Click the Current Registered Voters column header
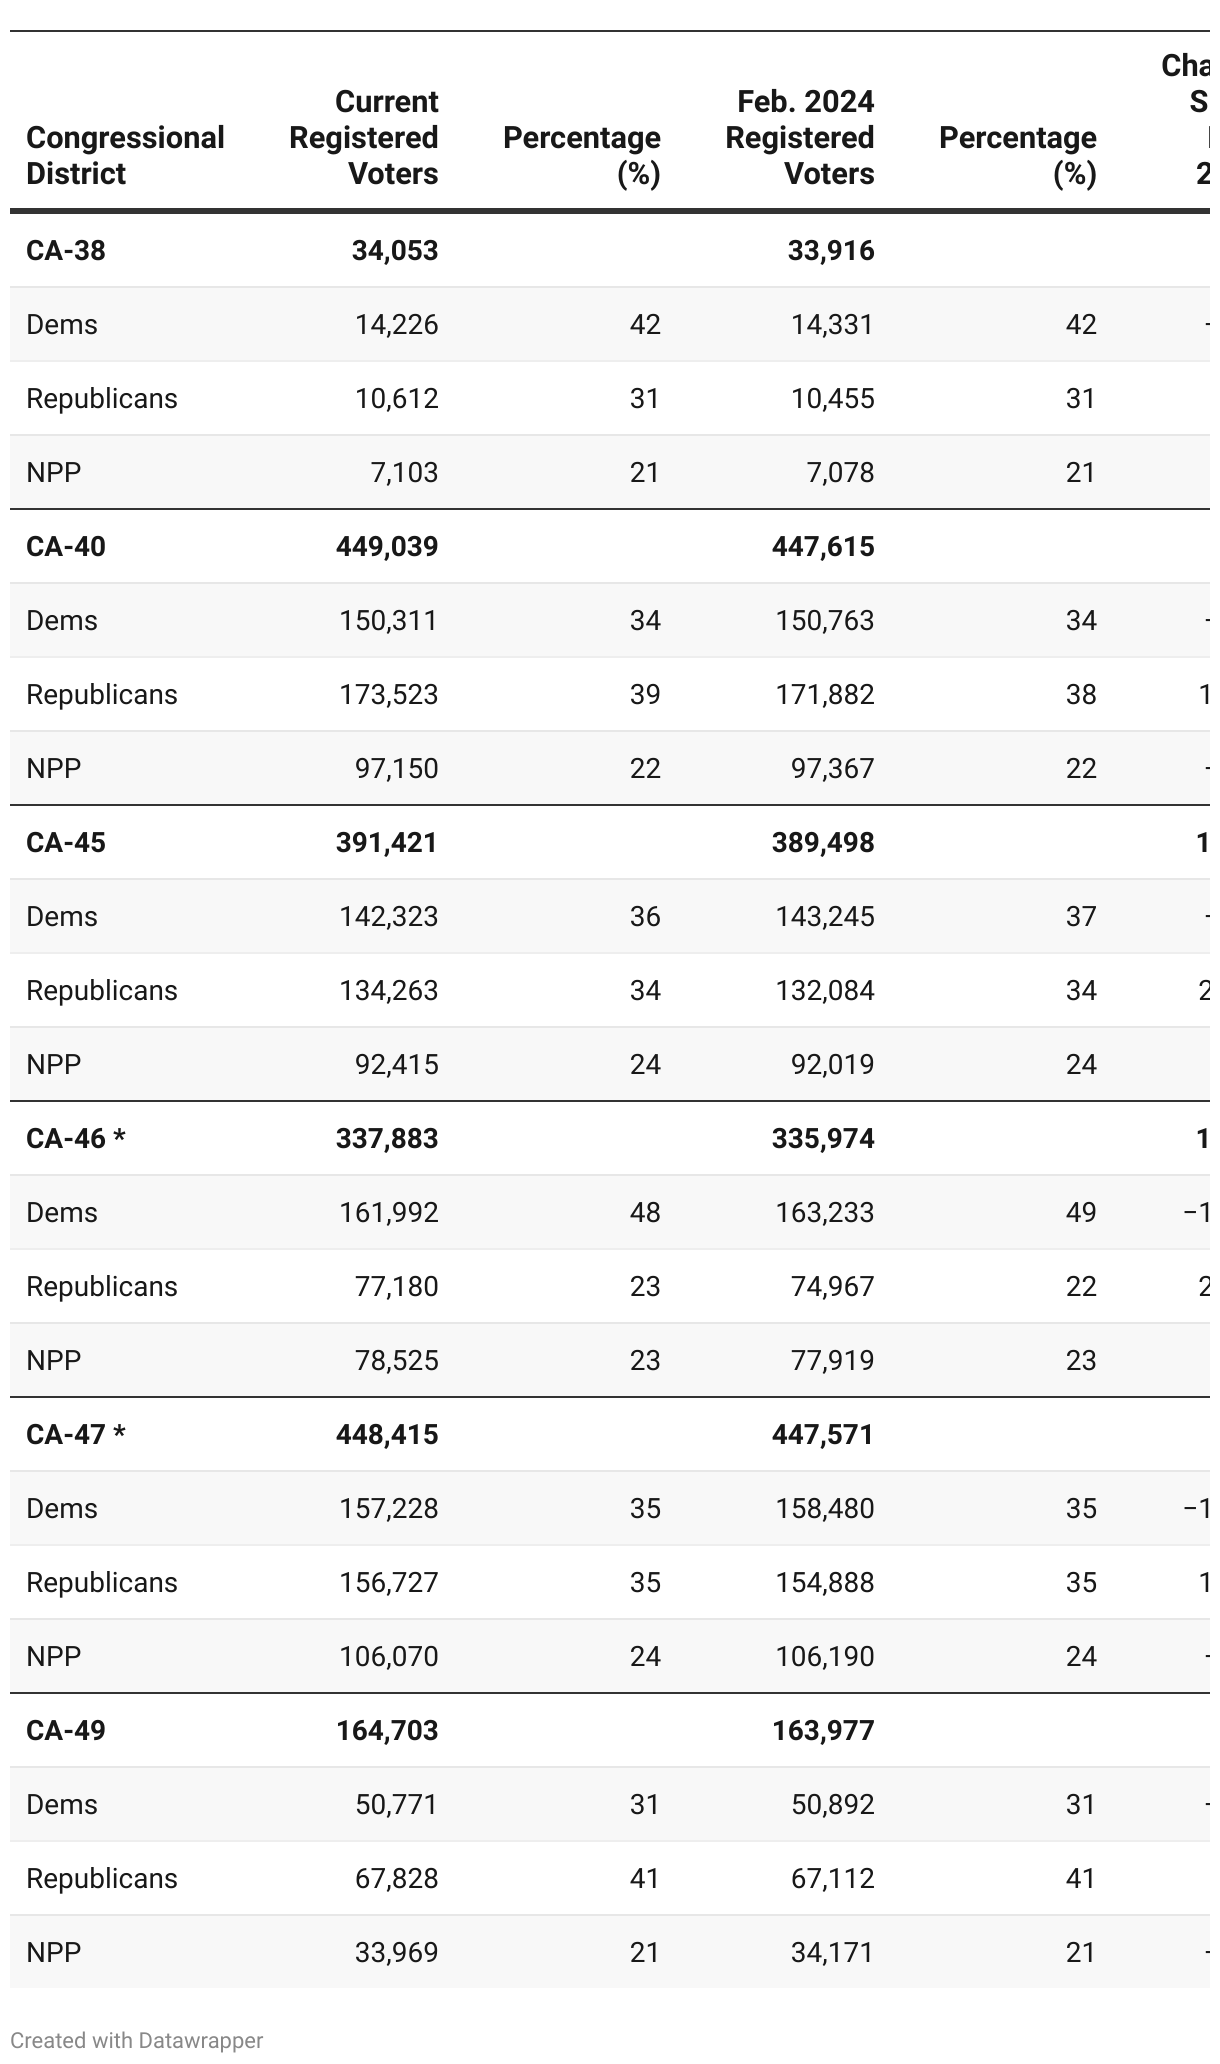Image resolution: width=1220 pixels, height=2064 pixels. (364, 137)
